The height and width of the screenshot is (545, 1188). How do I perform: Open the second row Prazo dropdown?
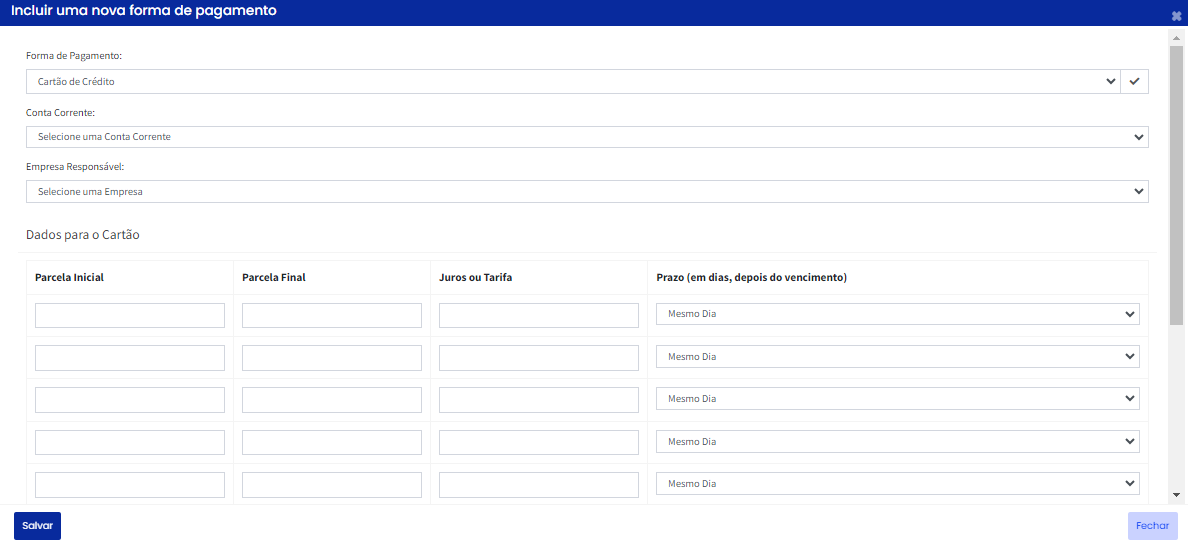[x=898, y=356]
